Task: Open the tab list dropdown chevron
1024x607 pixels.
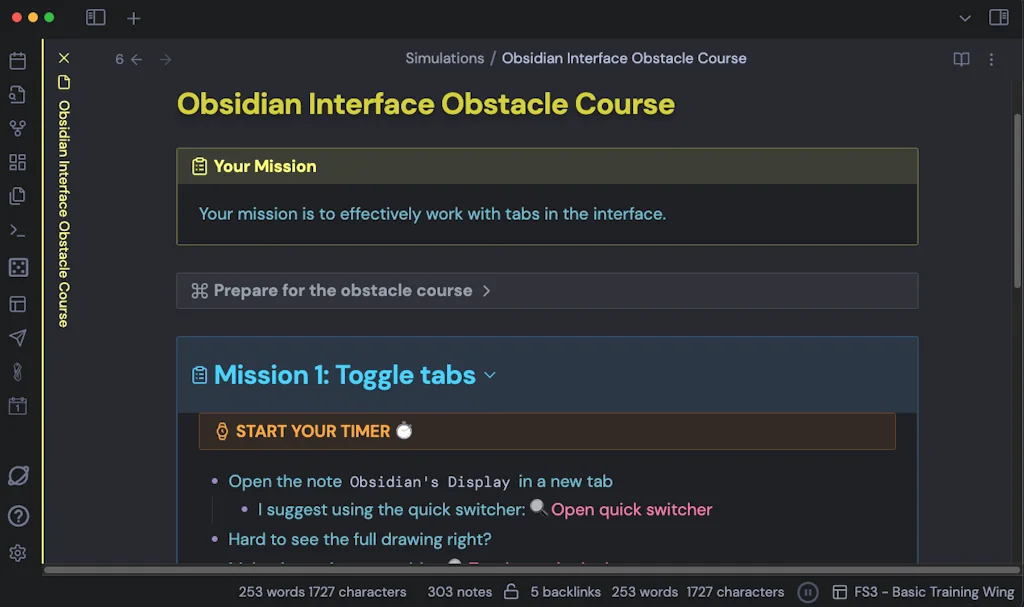Action: [963, 18]
